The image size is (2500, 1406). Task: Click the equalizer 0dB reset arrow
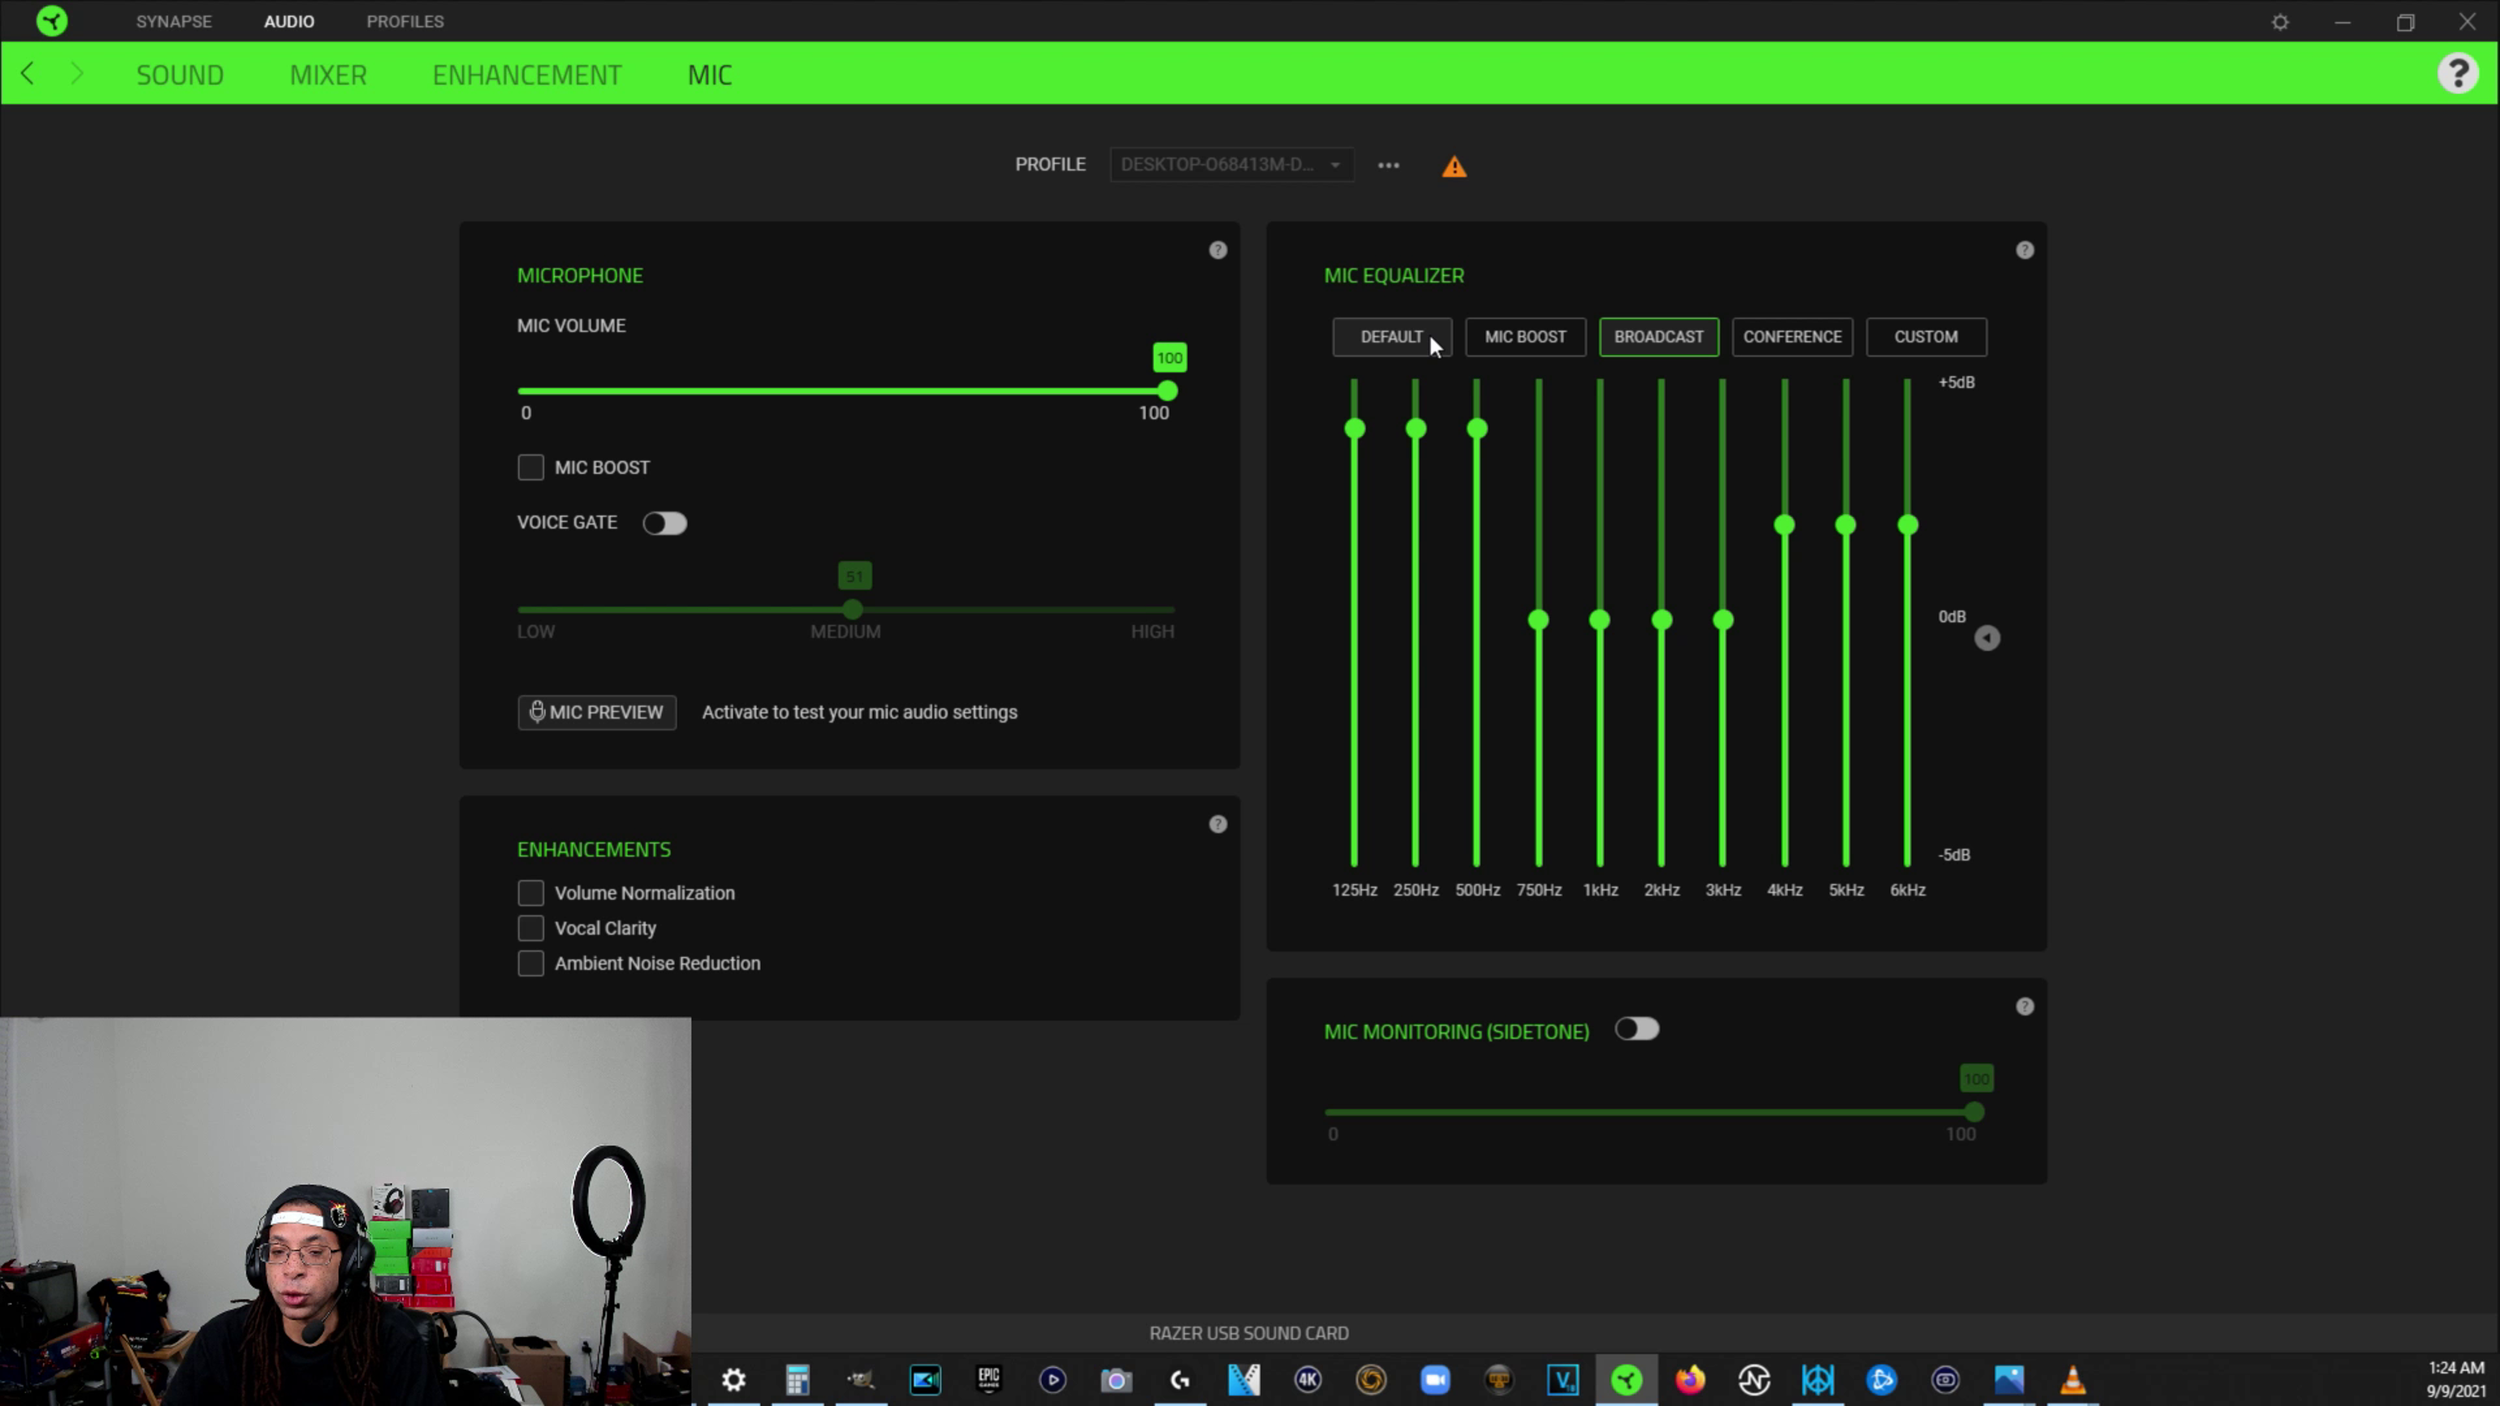coord(1986,638)
